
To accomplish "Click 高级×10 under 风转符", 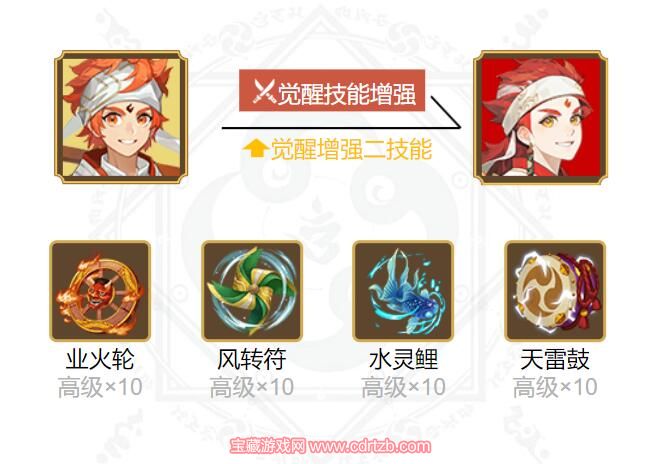I will click(252, 387).
